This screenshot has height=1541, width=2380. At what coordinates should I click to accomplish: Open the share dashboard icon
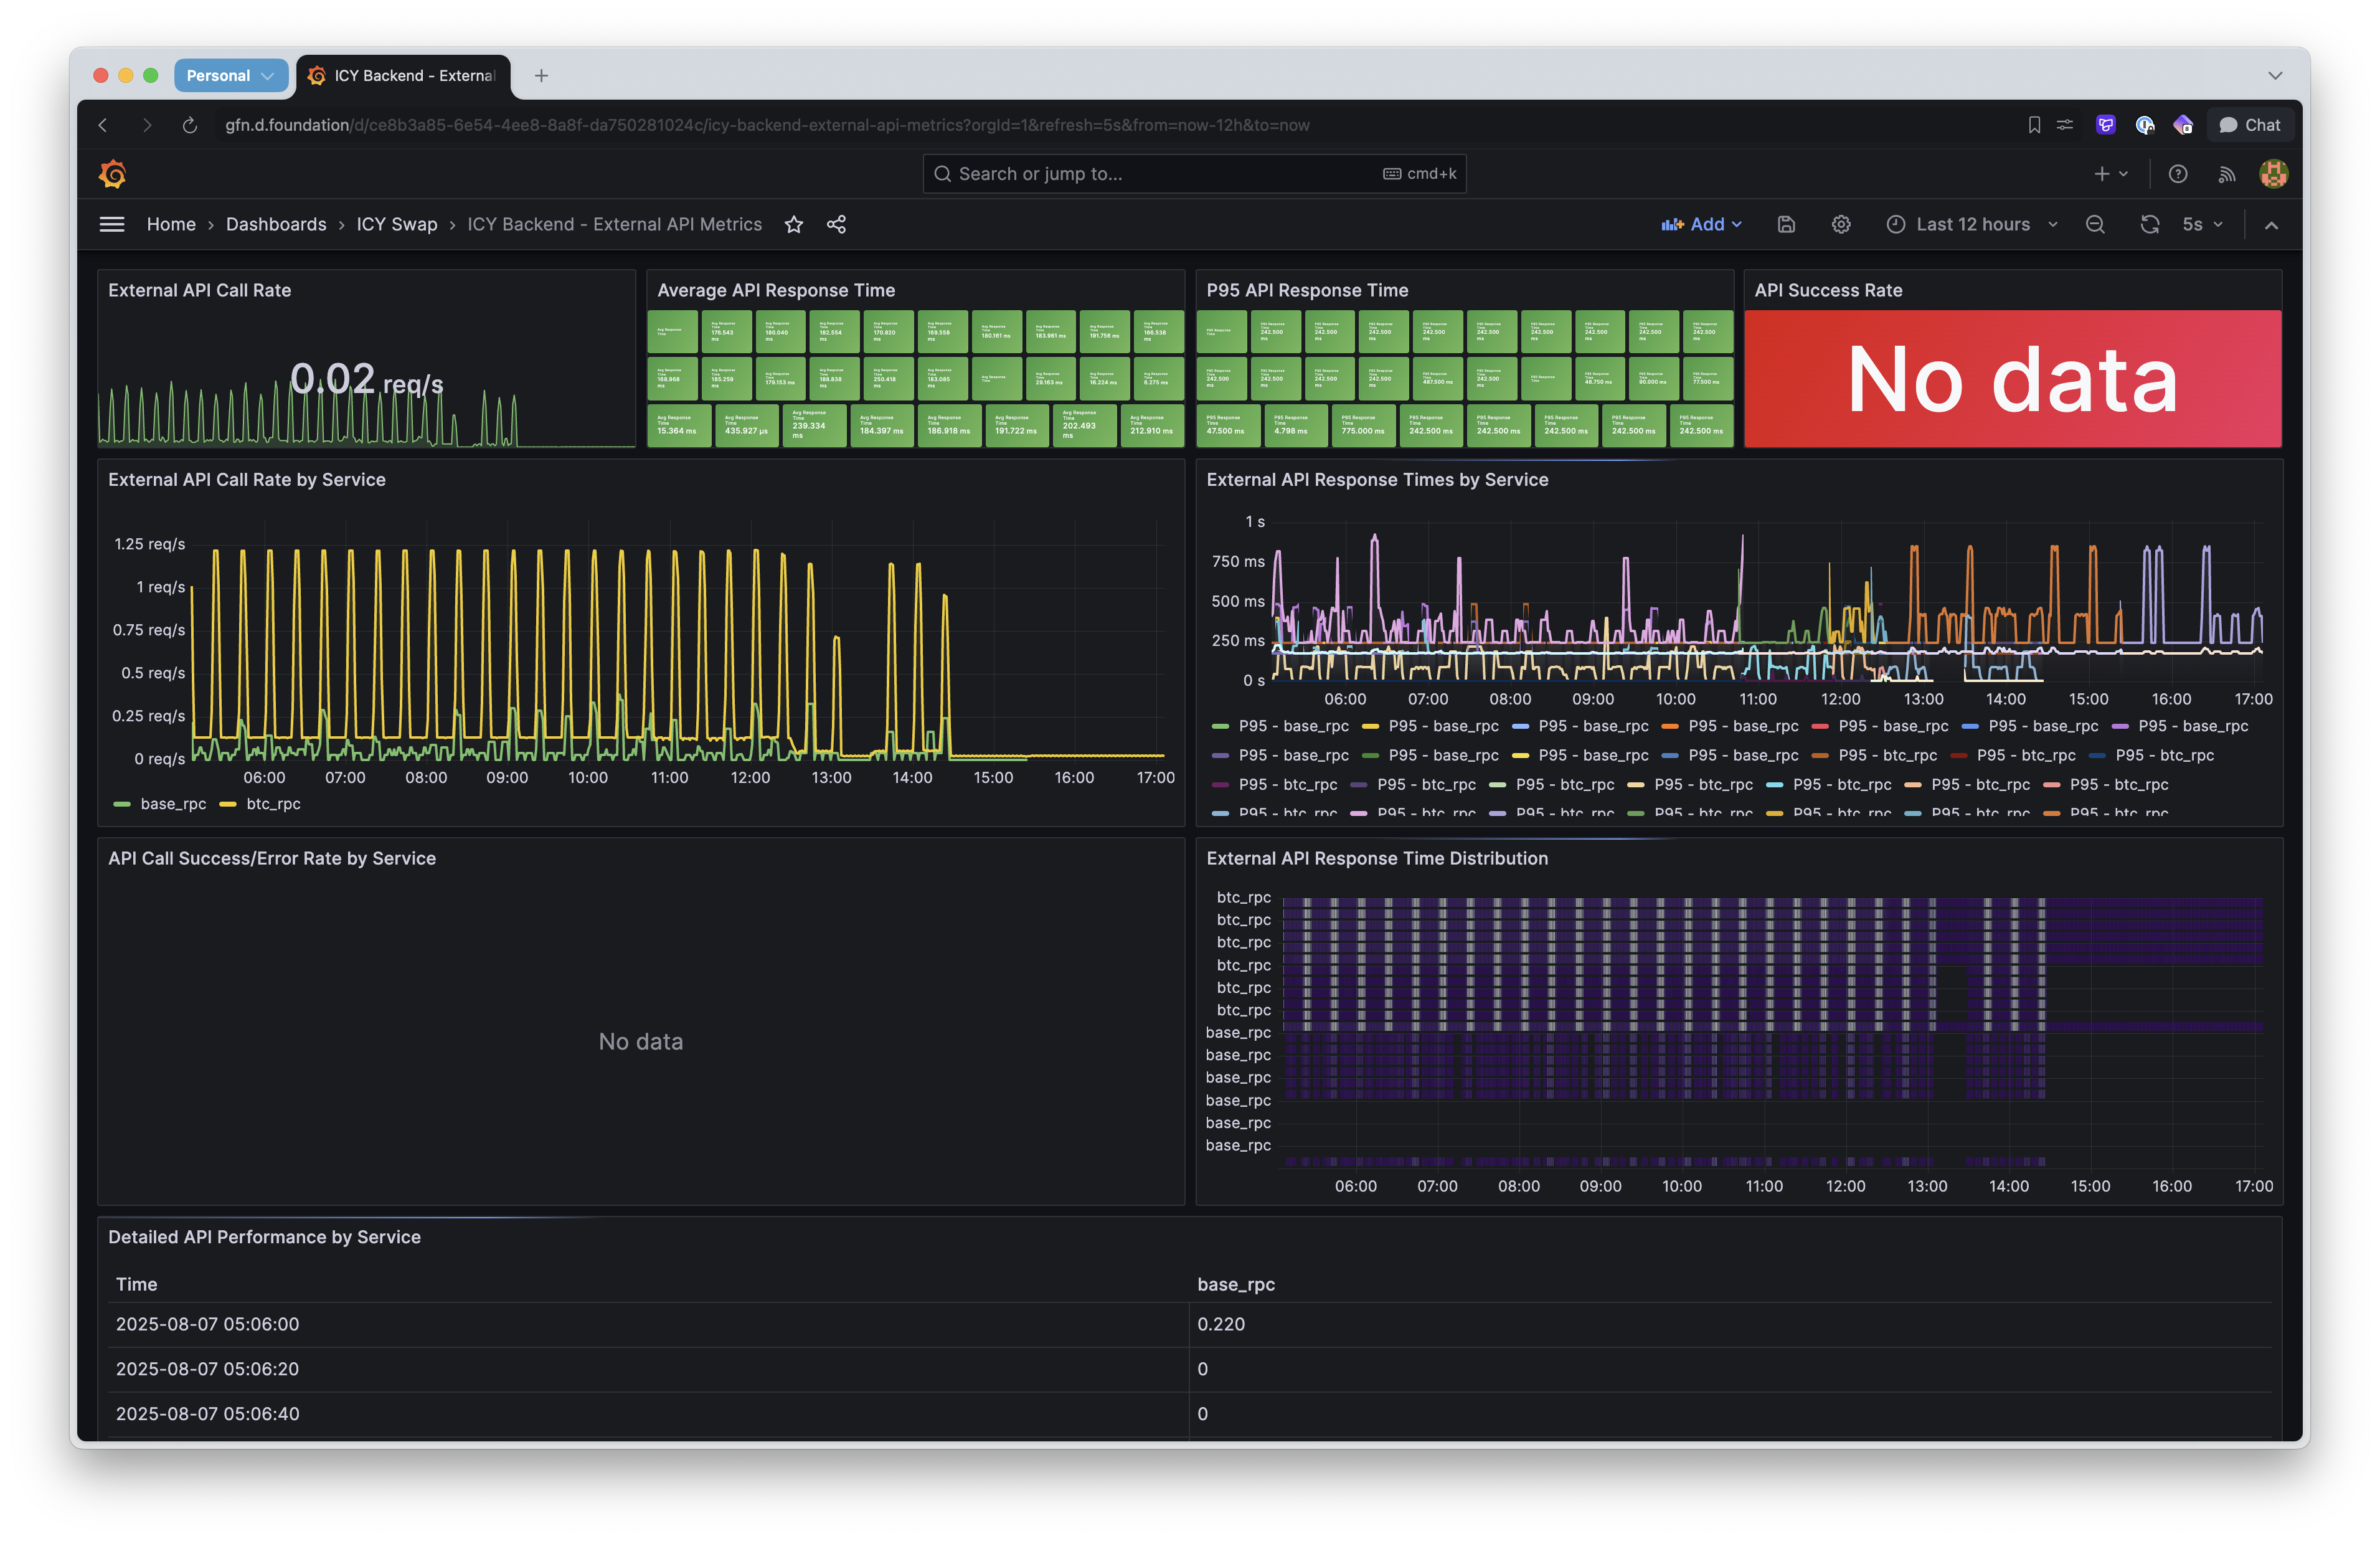(x=837, y=225)
